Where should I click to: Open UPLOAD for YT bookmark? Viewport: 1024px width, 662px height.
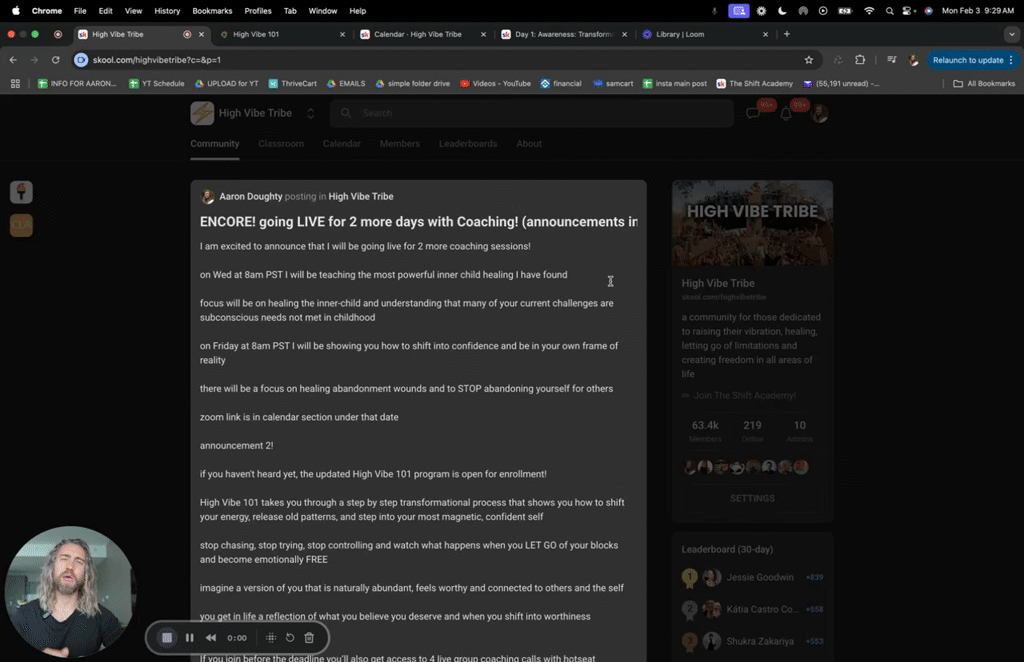pyautogui.click(x=227, y=84)
